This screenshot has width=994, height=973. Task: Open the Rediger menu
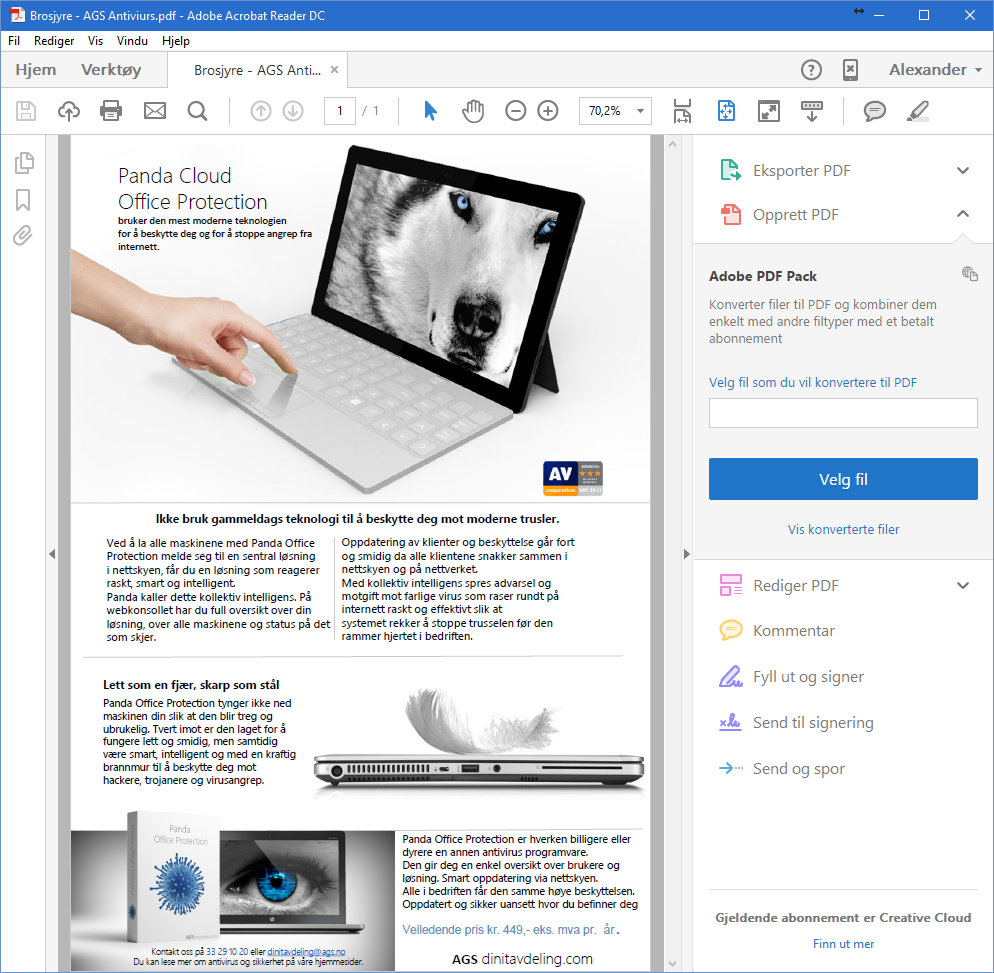54,41
